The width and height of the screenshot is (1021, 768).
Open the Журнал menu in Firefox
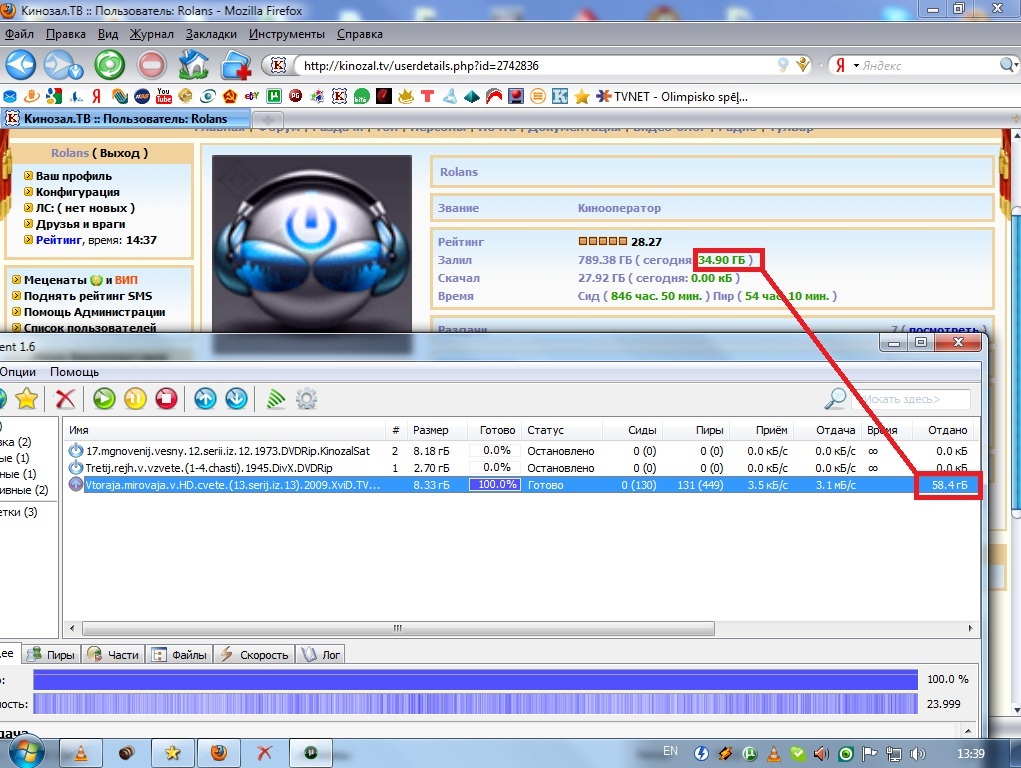click(x=152, y=34)
